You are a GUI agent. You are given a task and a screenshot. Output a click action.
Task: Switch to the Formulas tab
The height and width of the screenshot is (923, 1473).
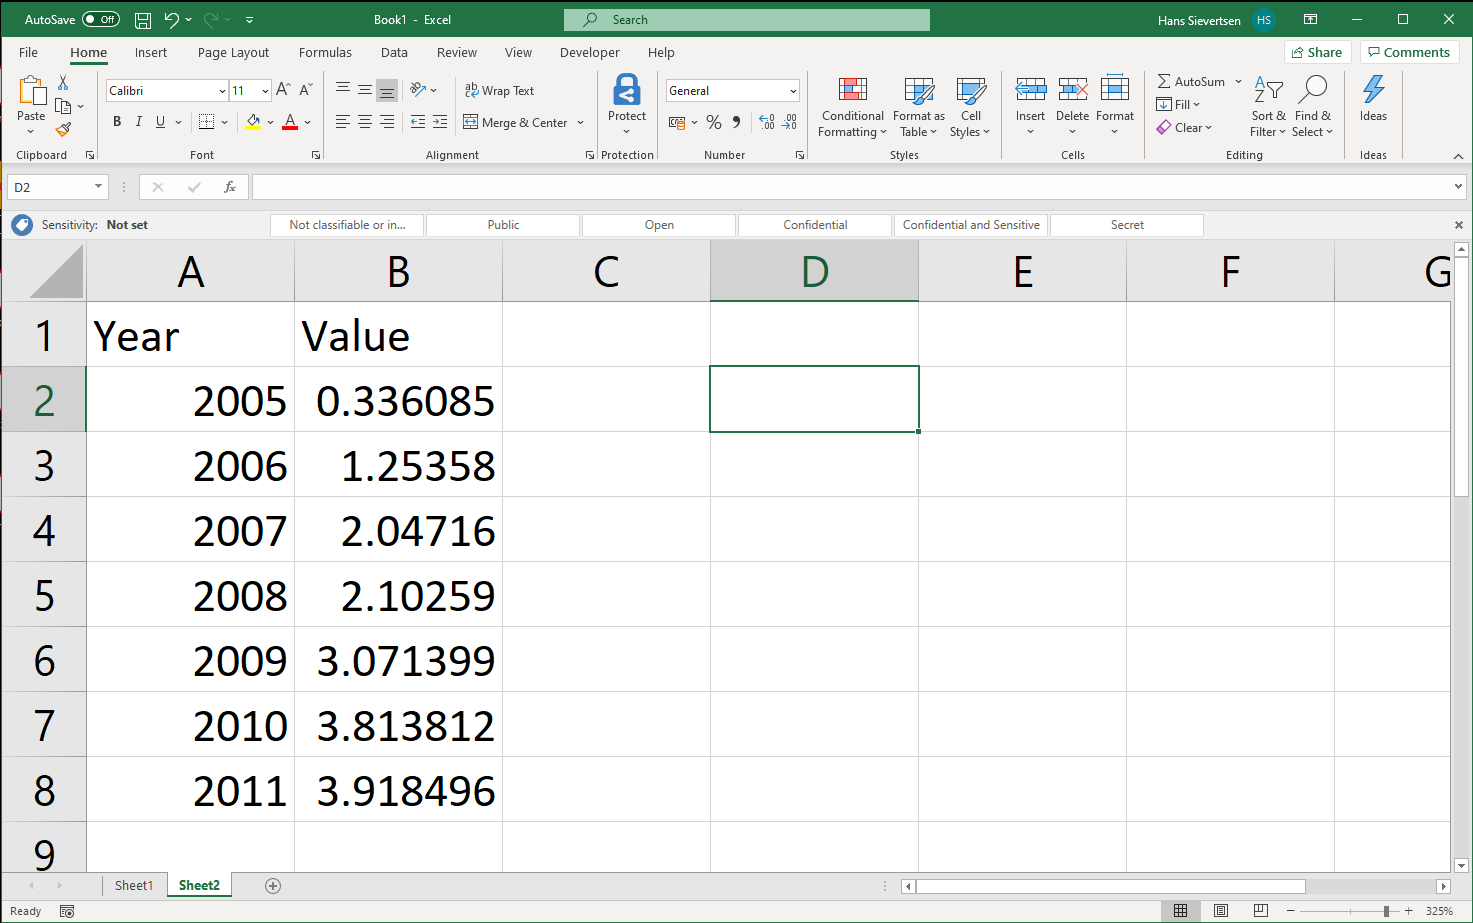tap(325, 53)
